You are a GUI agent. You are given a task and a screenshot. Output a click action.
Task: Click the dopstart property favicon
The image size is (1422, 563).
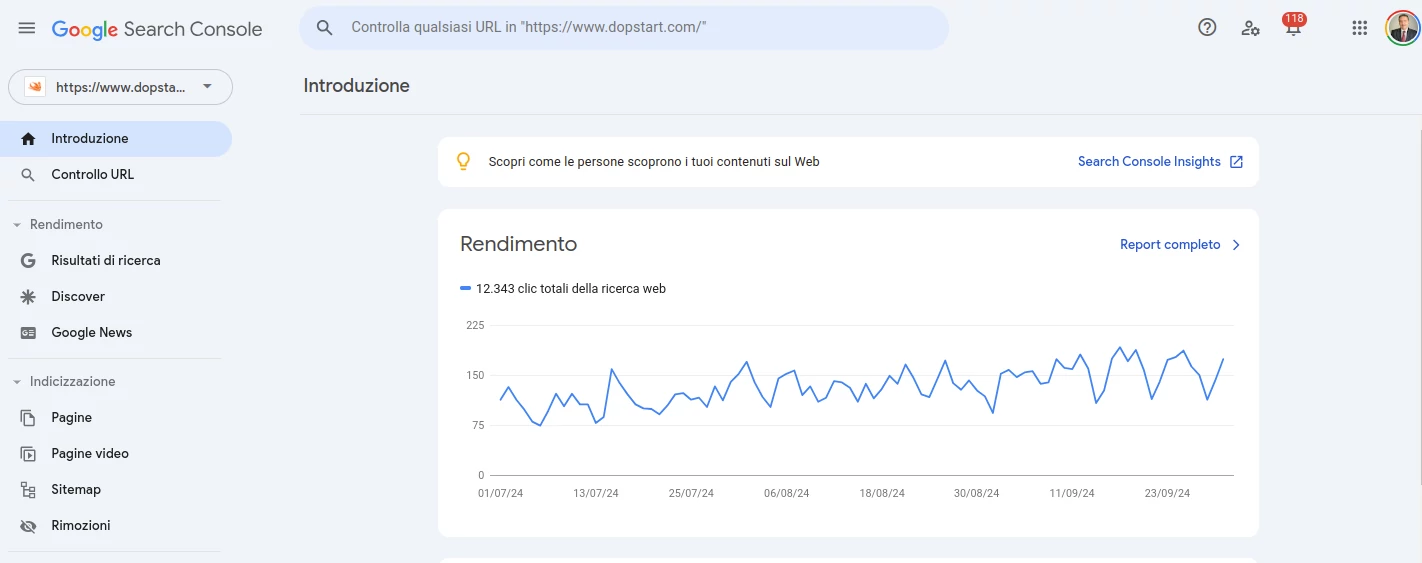[35, 87]
